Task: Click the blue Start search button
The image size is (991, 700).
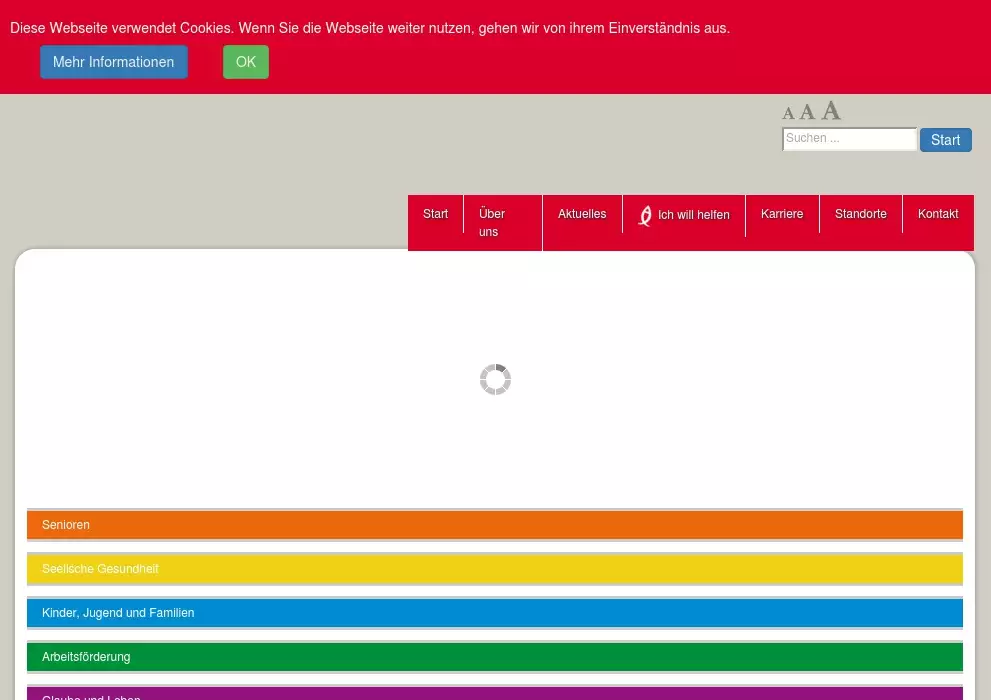Action: click(x=945, y=140)
